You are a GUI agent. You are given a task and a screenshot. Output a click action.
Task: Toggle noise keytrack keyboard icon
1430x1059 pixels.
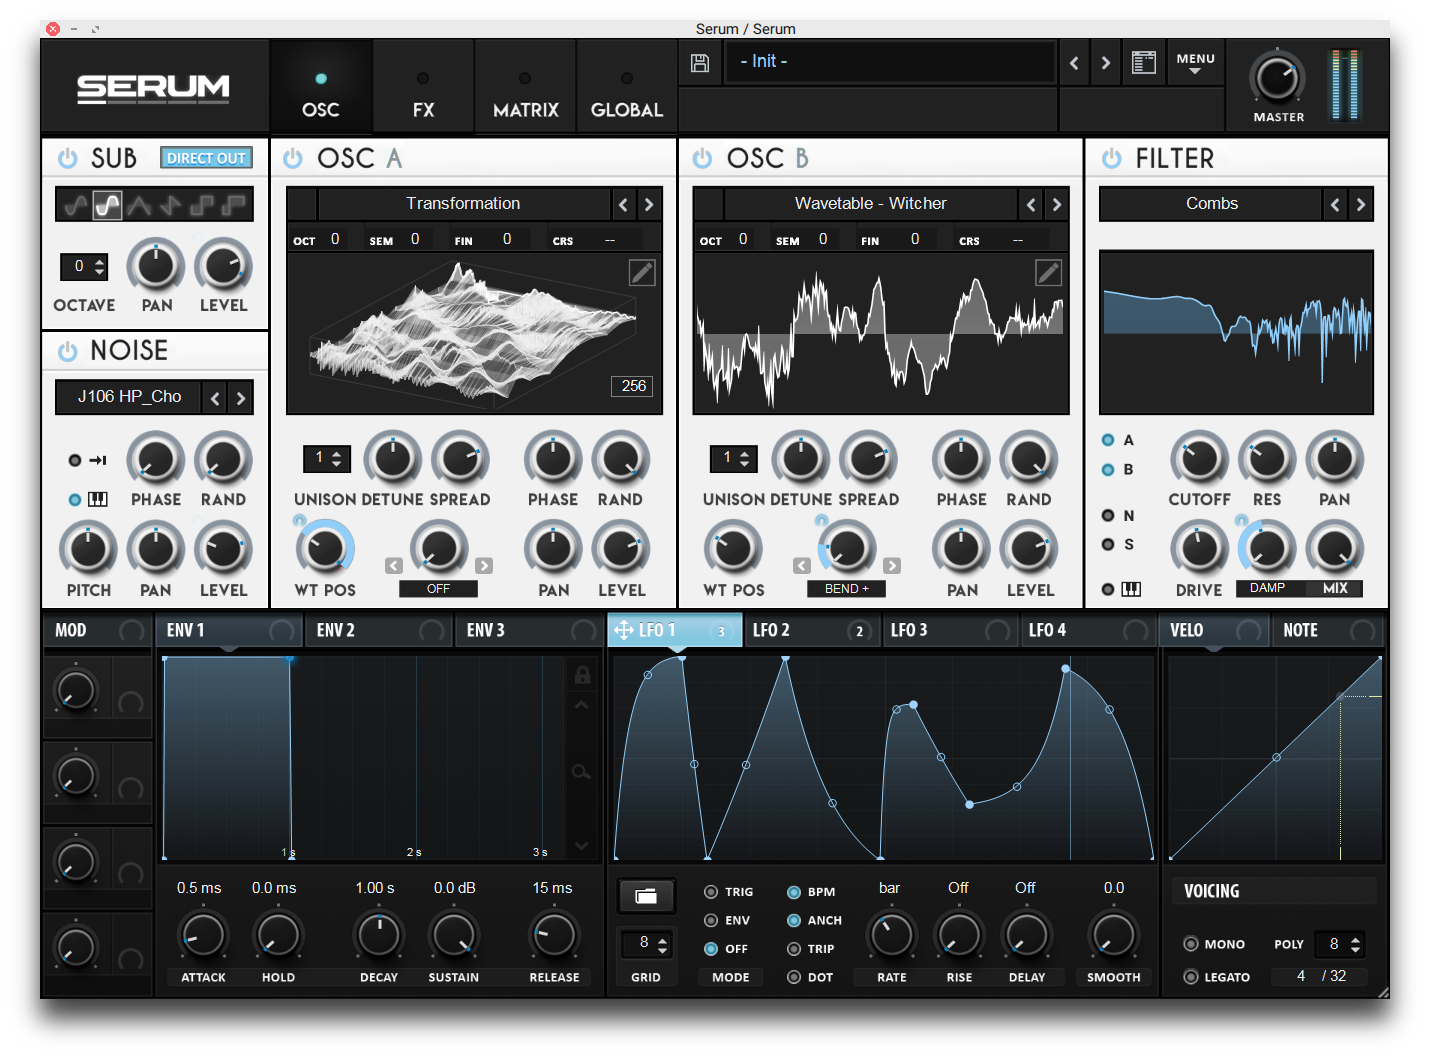click(x=98, y=499)
